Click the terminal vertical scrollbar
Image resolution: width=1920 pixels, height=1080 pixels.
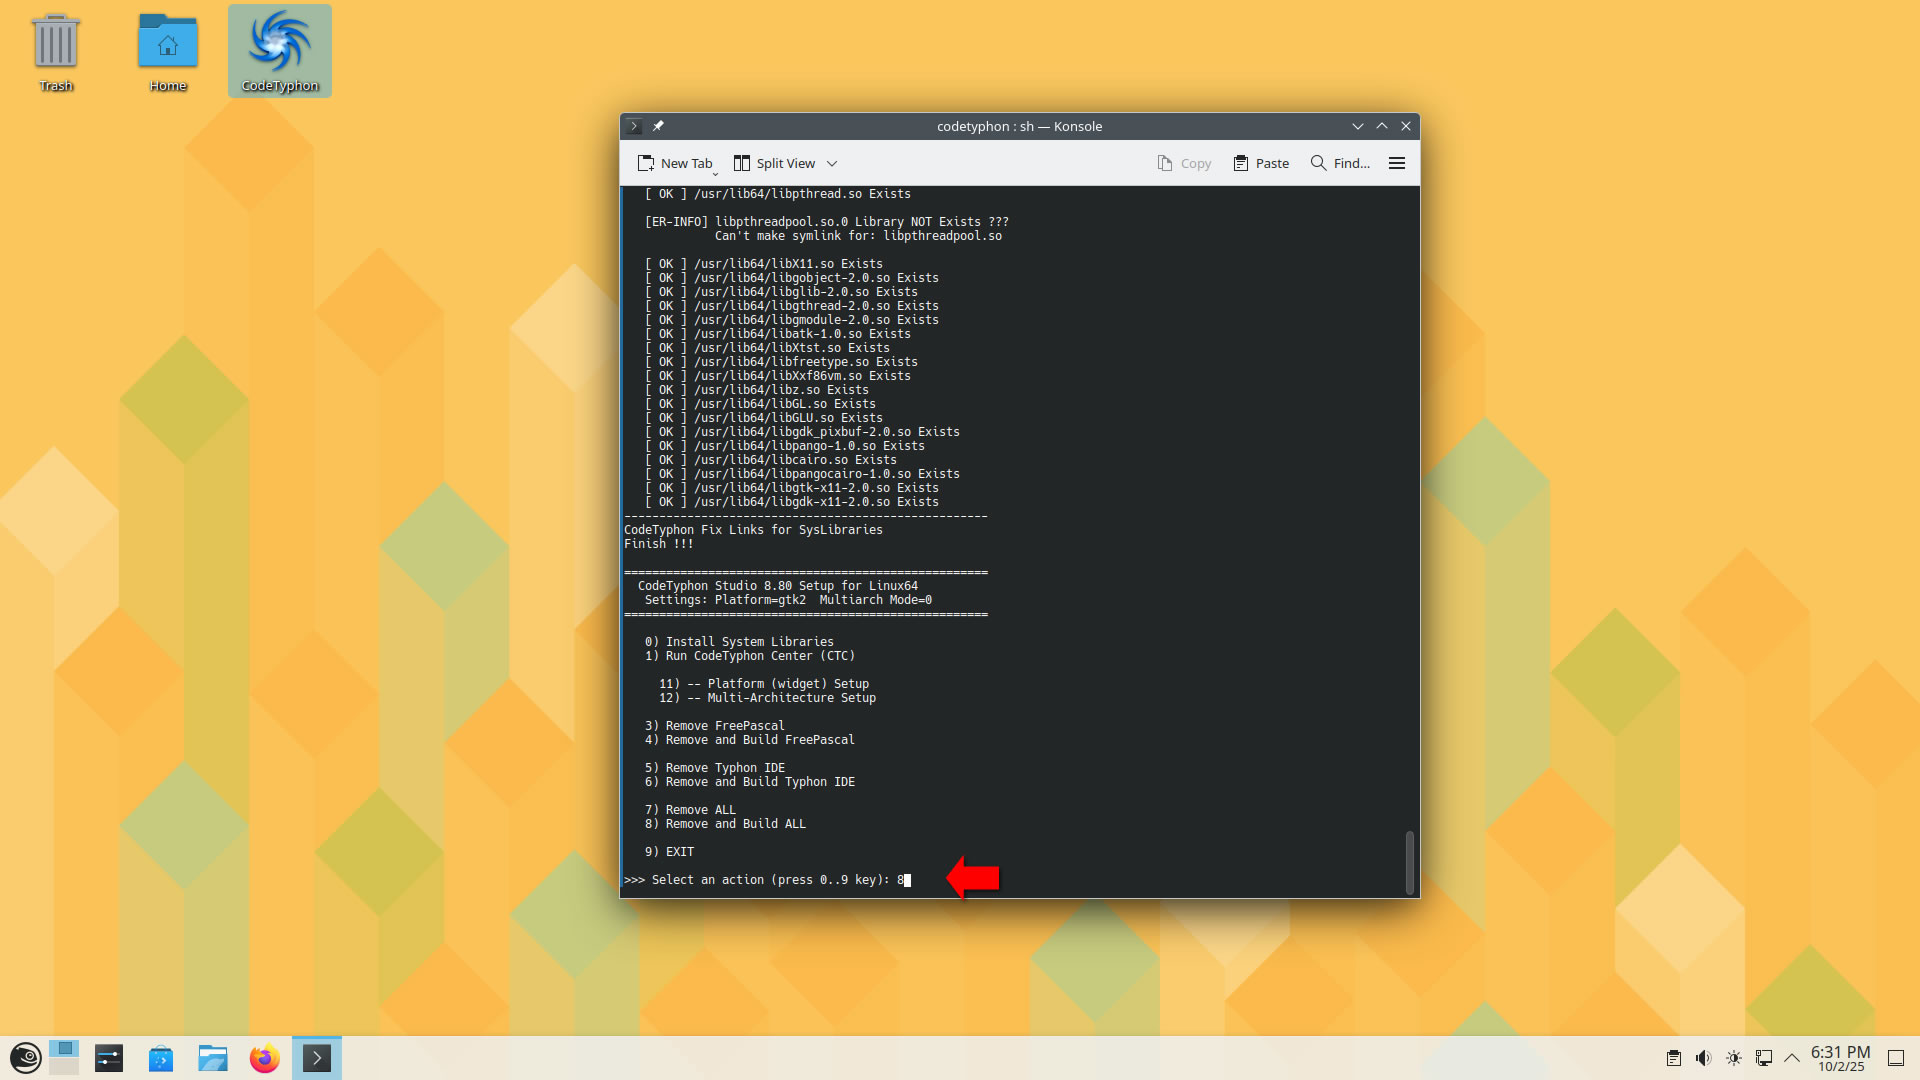click(x=1409, y=860)
